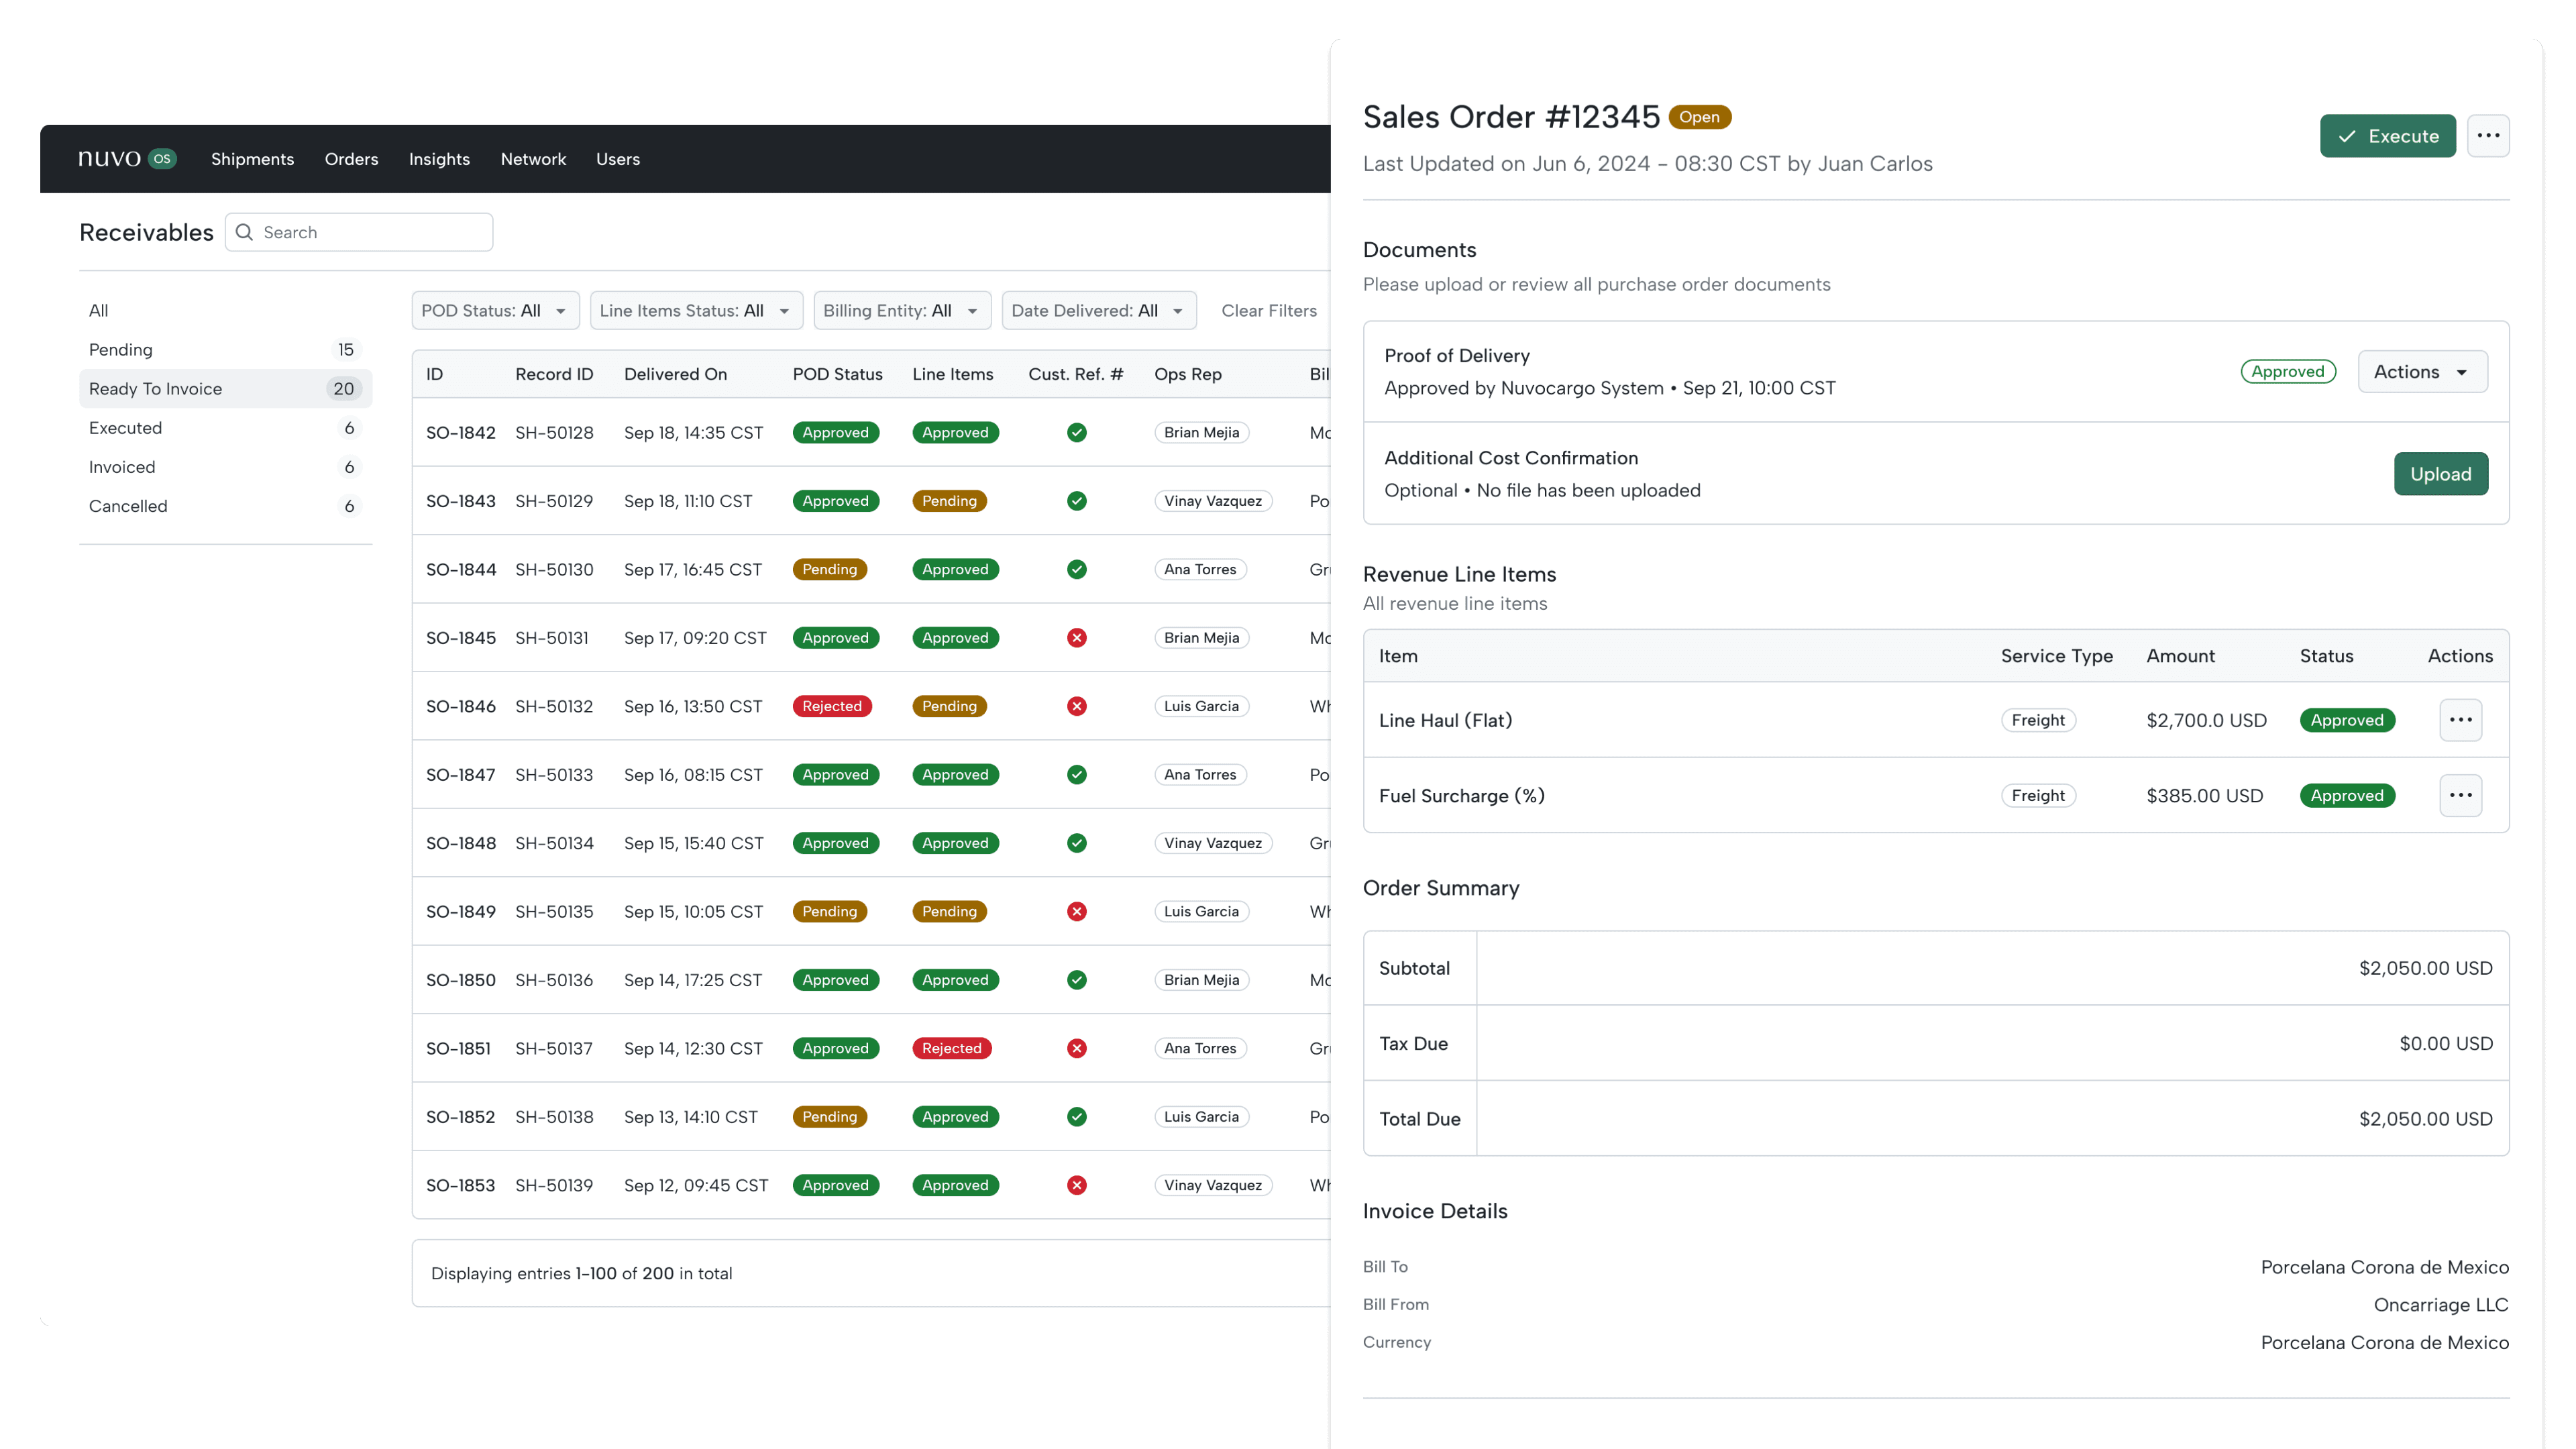Click red cross icon in SO-1851 row
The height and width of the screenshot is (1449, 2576).
(1076, 1048)
